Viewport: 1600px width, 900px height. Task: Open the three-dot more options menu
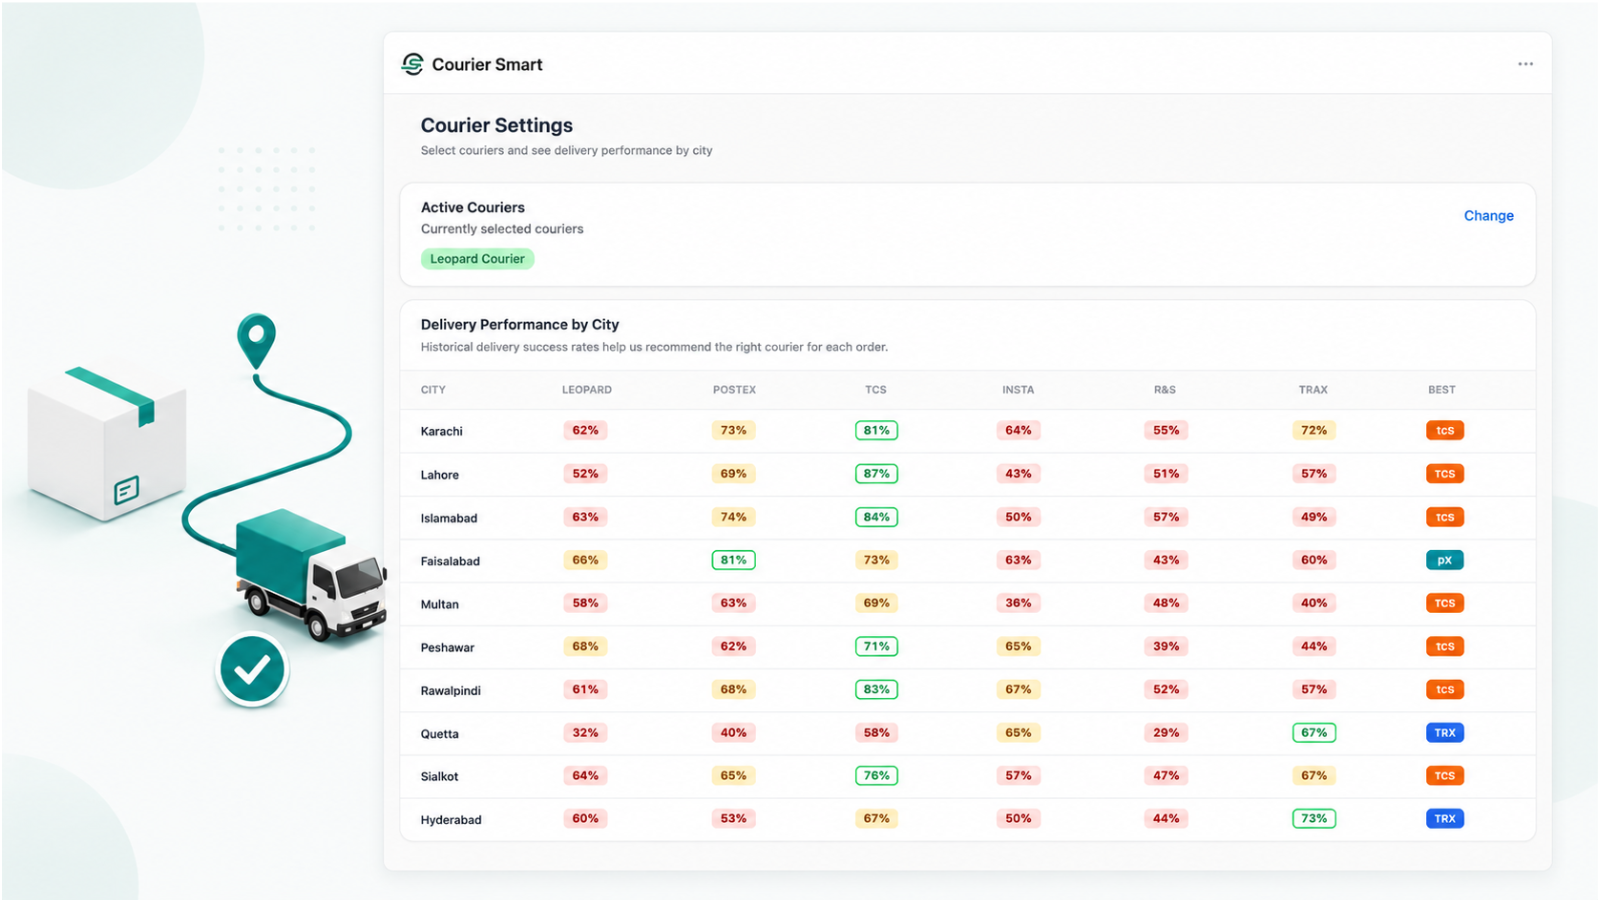click(x=1525, y=64)
